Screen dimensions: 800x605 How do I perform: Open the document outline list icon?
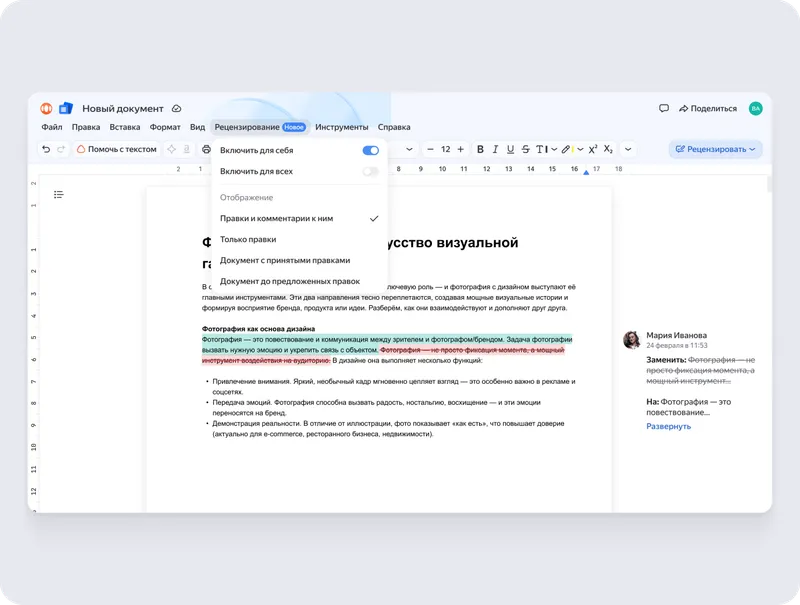point(59,194)
